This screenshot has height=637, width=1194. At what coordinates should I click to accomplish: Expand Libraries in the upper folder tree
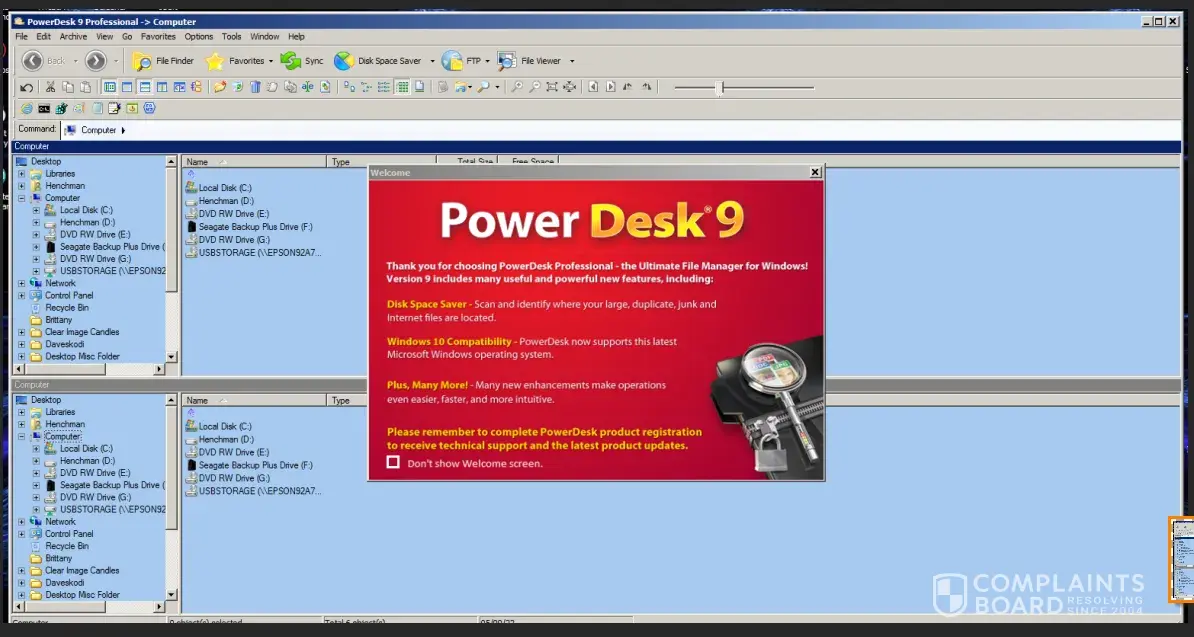(22, 174)
